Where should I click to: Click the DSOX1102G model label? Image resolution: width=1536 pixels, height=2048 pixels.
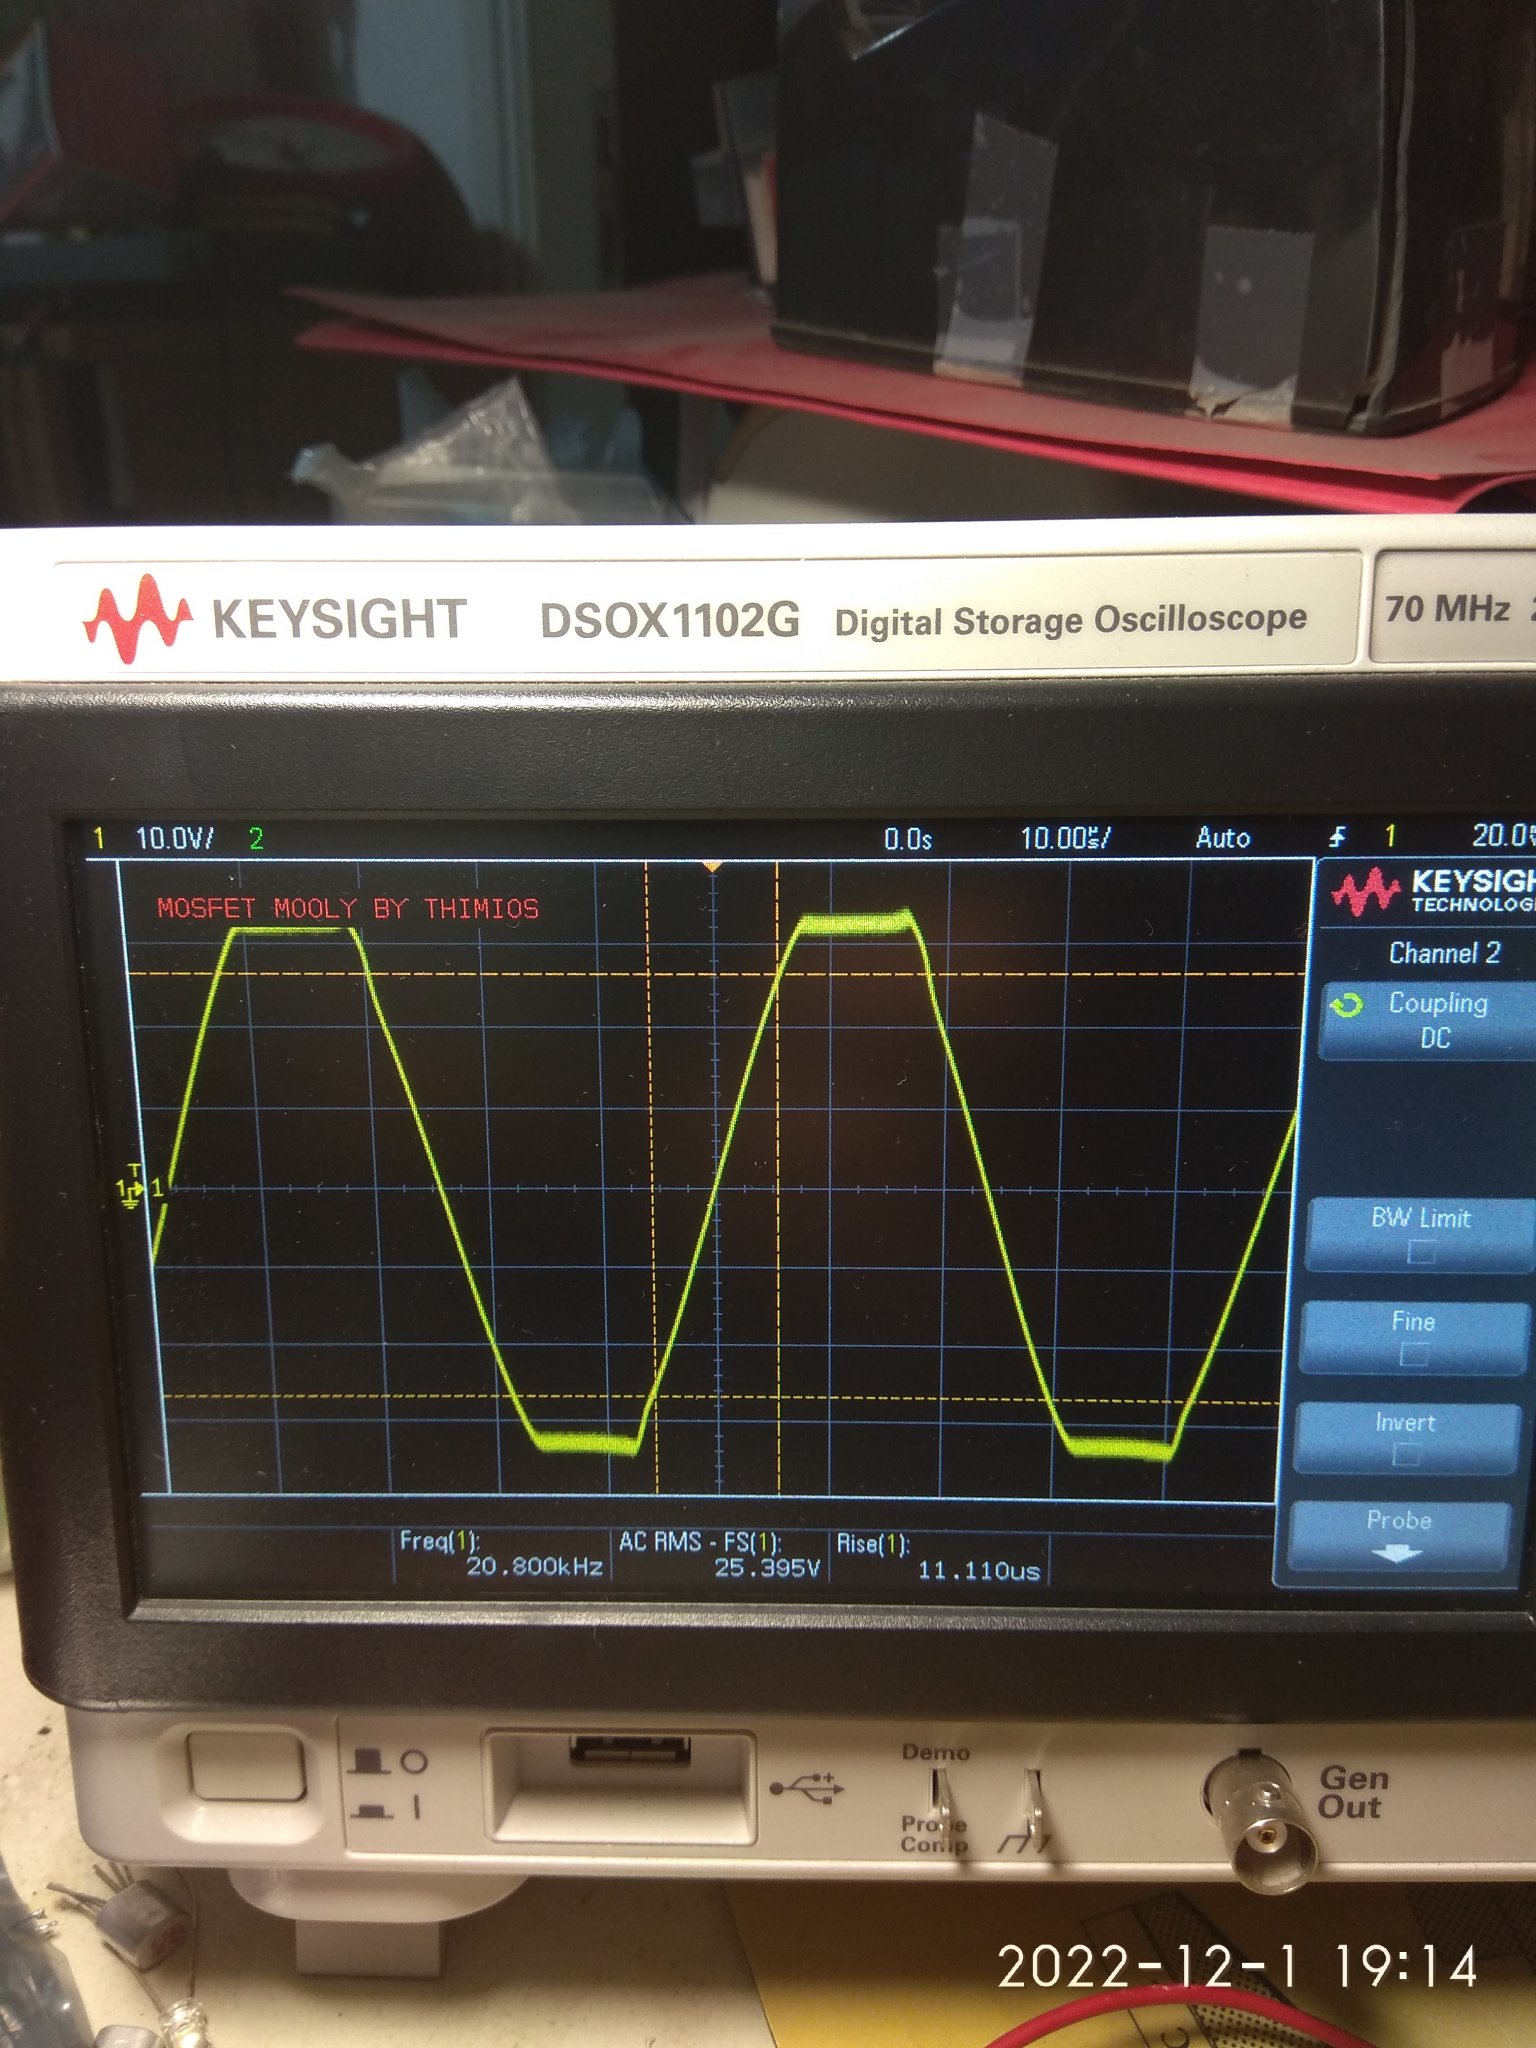(670, 621)
